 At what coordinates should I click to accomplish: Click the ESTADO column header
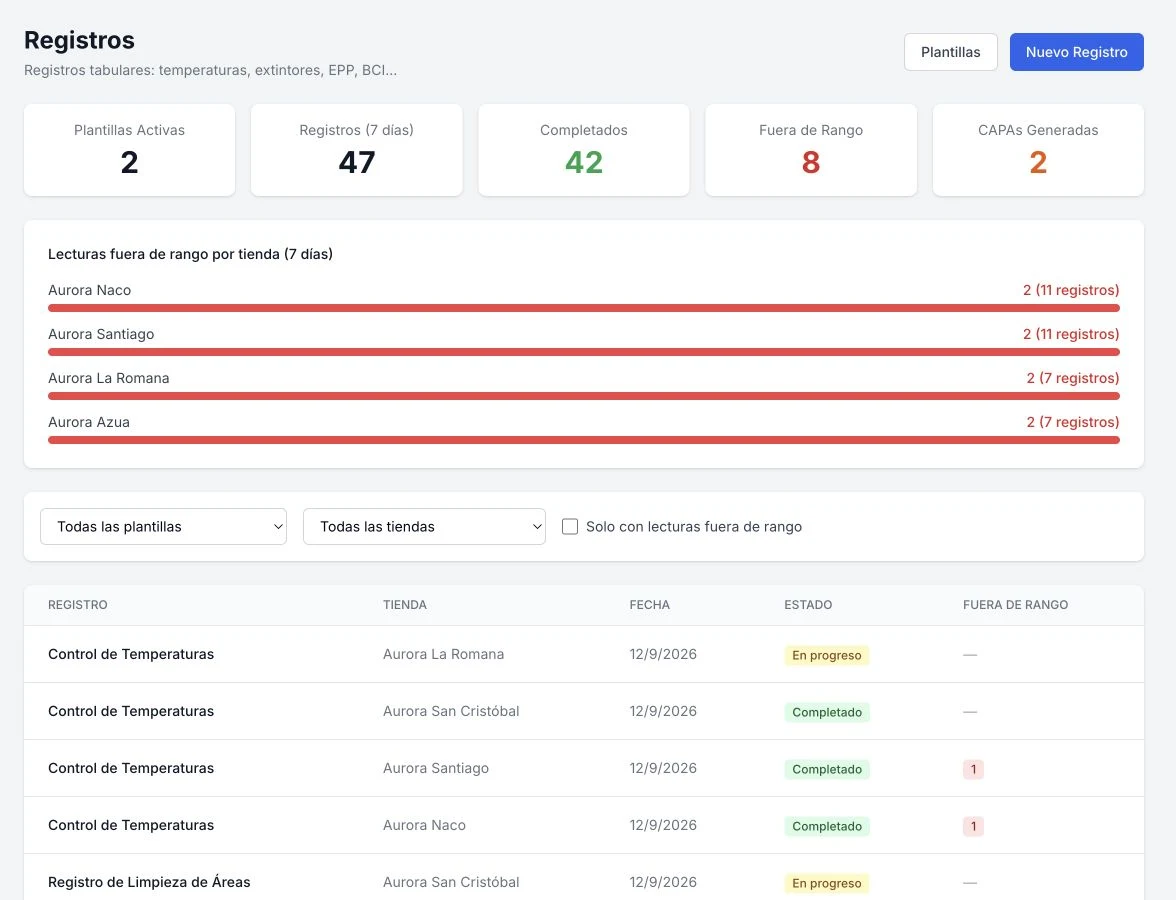click(x=808, y=604)
